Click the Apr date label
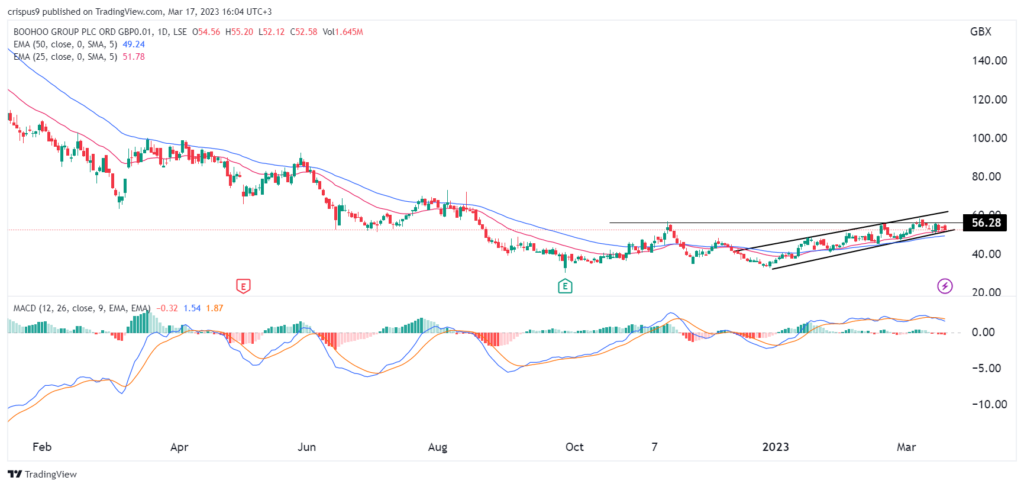Screen dimensions: 1024x487 pyautogui.click(x=178, y=448)
